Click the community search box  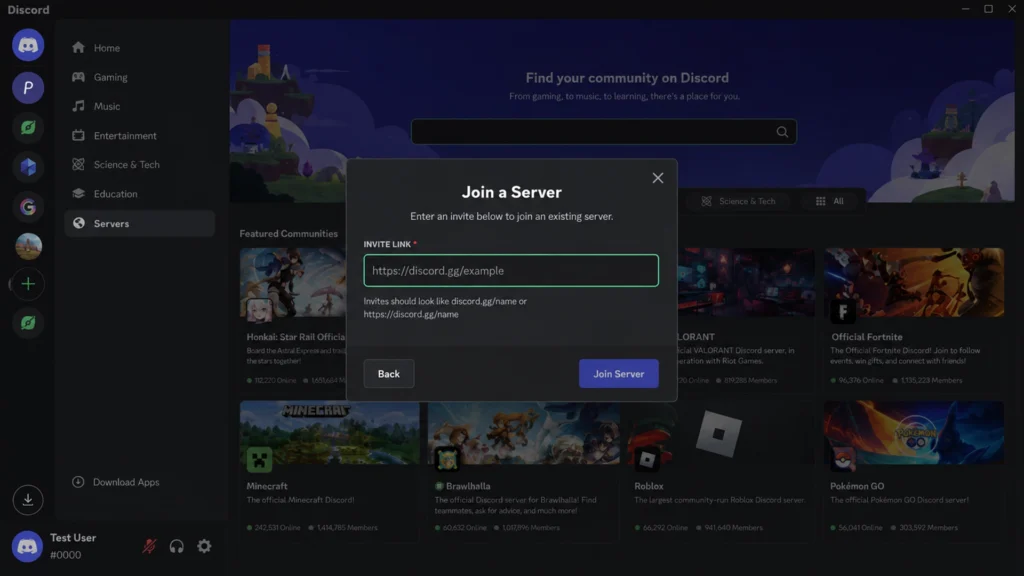(603, 132)
